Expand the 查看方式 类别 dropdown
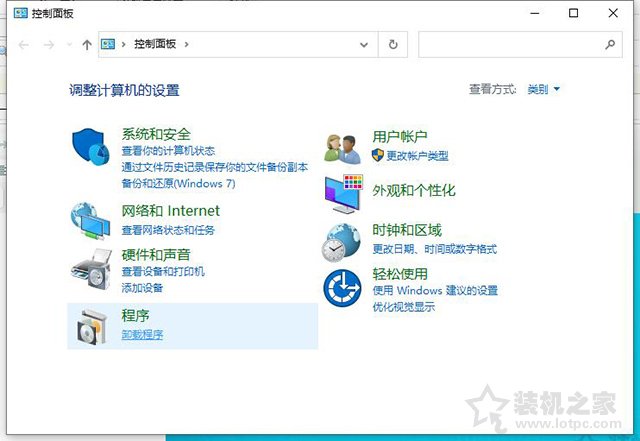Screen dimensions: 640x441 click(x=543, y=90)
